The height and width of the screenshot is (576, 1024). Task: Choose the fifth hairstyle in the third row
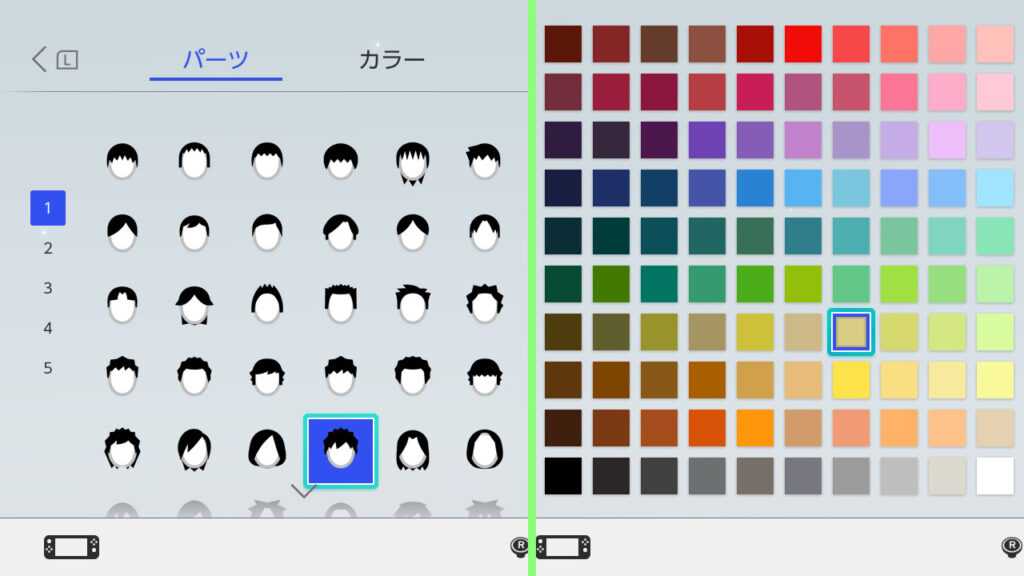click(x=413, y=304)
